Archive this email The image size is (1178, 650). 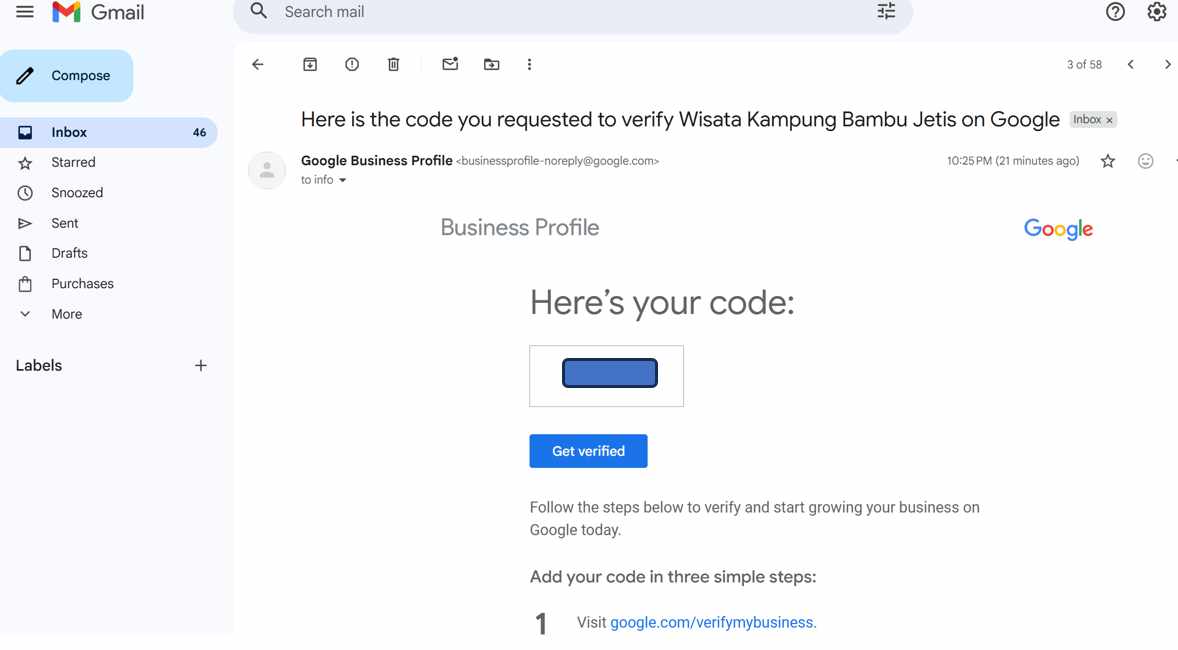point(310,63)
